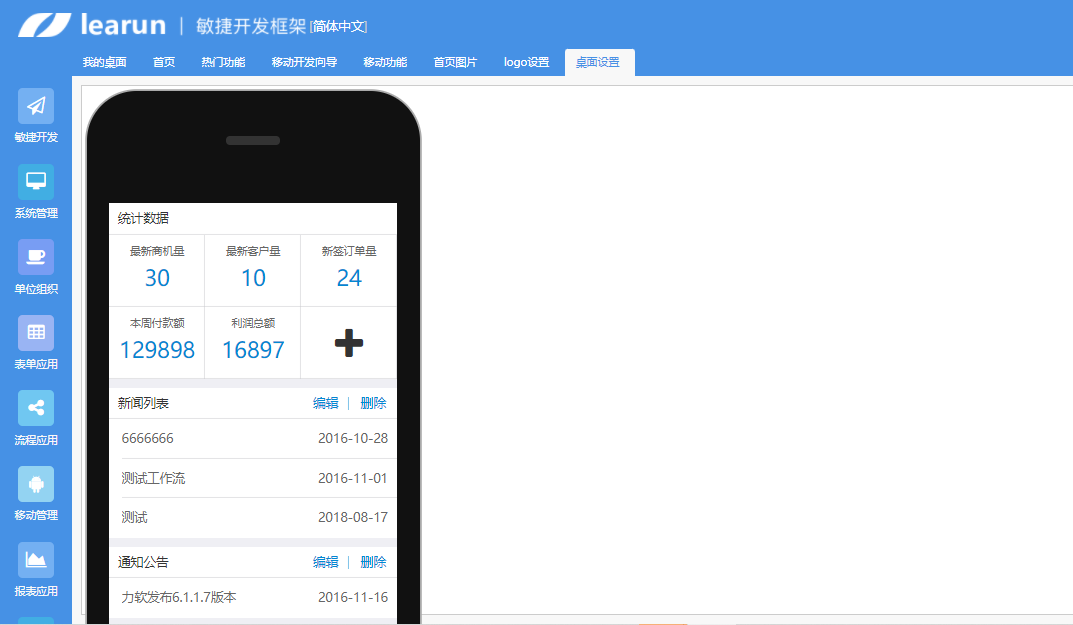Click the news item 测试工作流

[x=153, y=478]
